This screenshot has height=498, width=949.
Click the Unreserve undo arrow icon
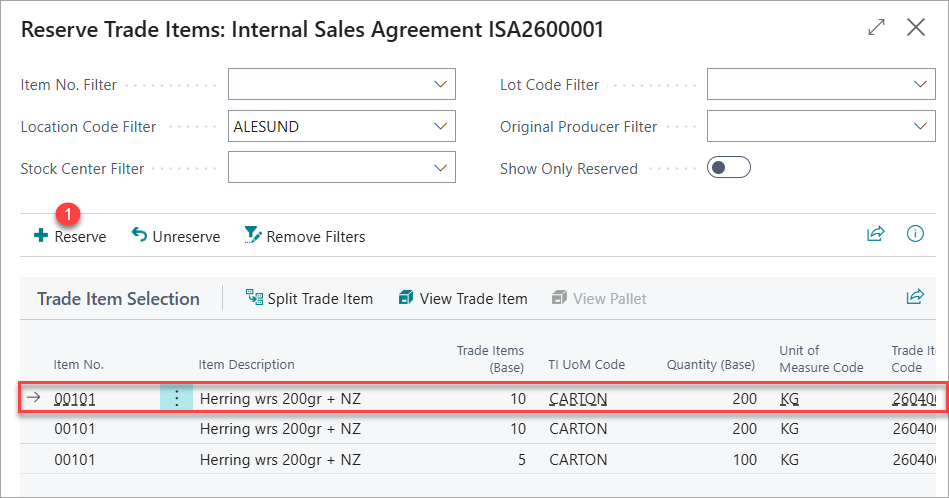[139, 235]
